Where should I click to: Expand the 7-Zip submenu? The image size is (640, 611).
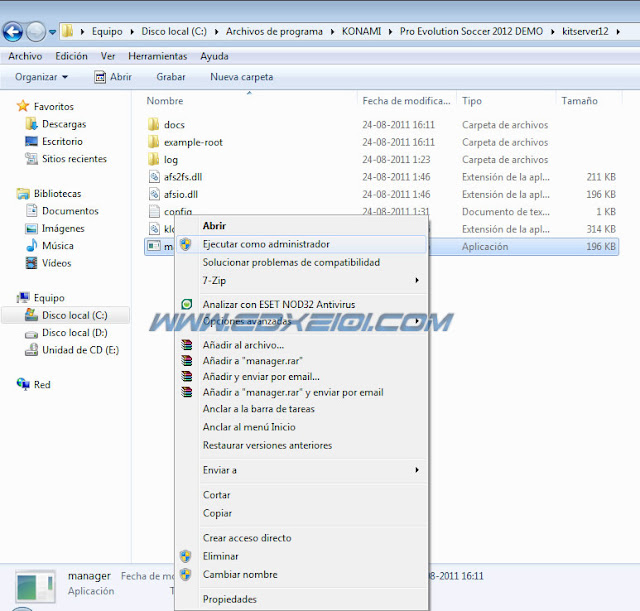(417, 280)
